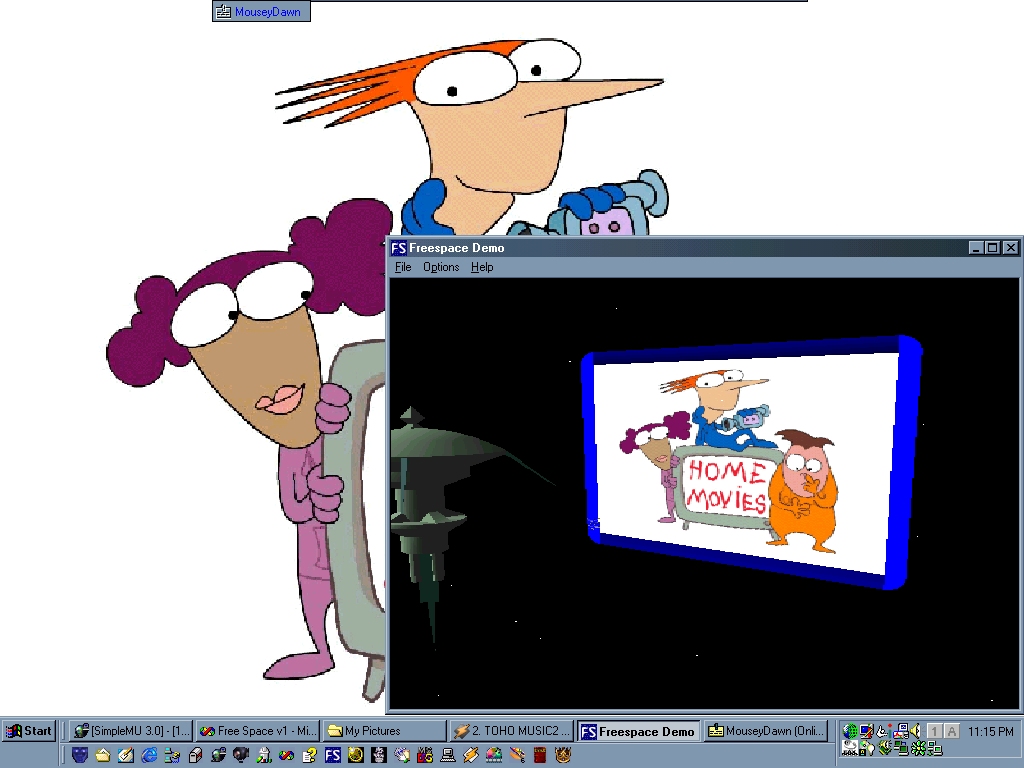
Task: Launch the orange crowned face quick launch icon
Action: pos(563,755)
